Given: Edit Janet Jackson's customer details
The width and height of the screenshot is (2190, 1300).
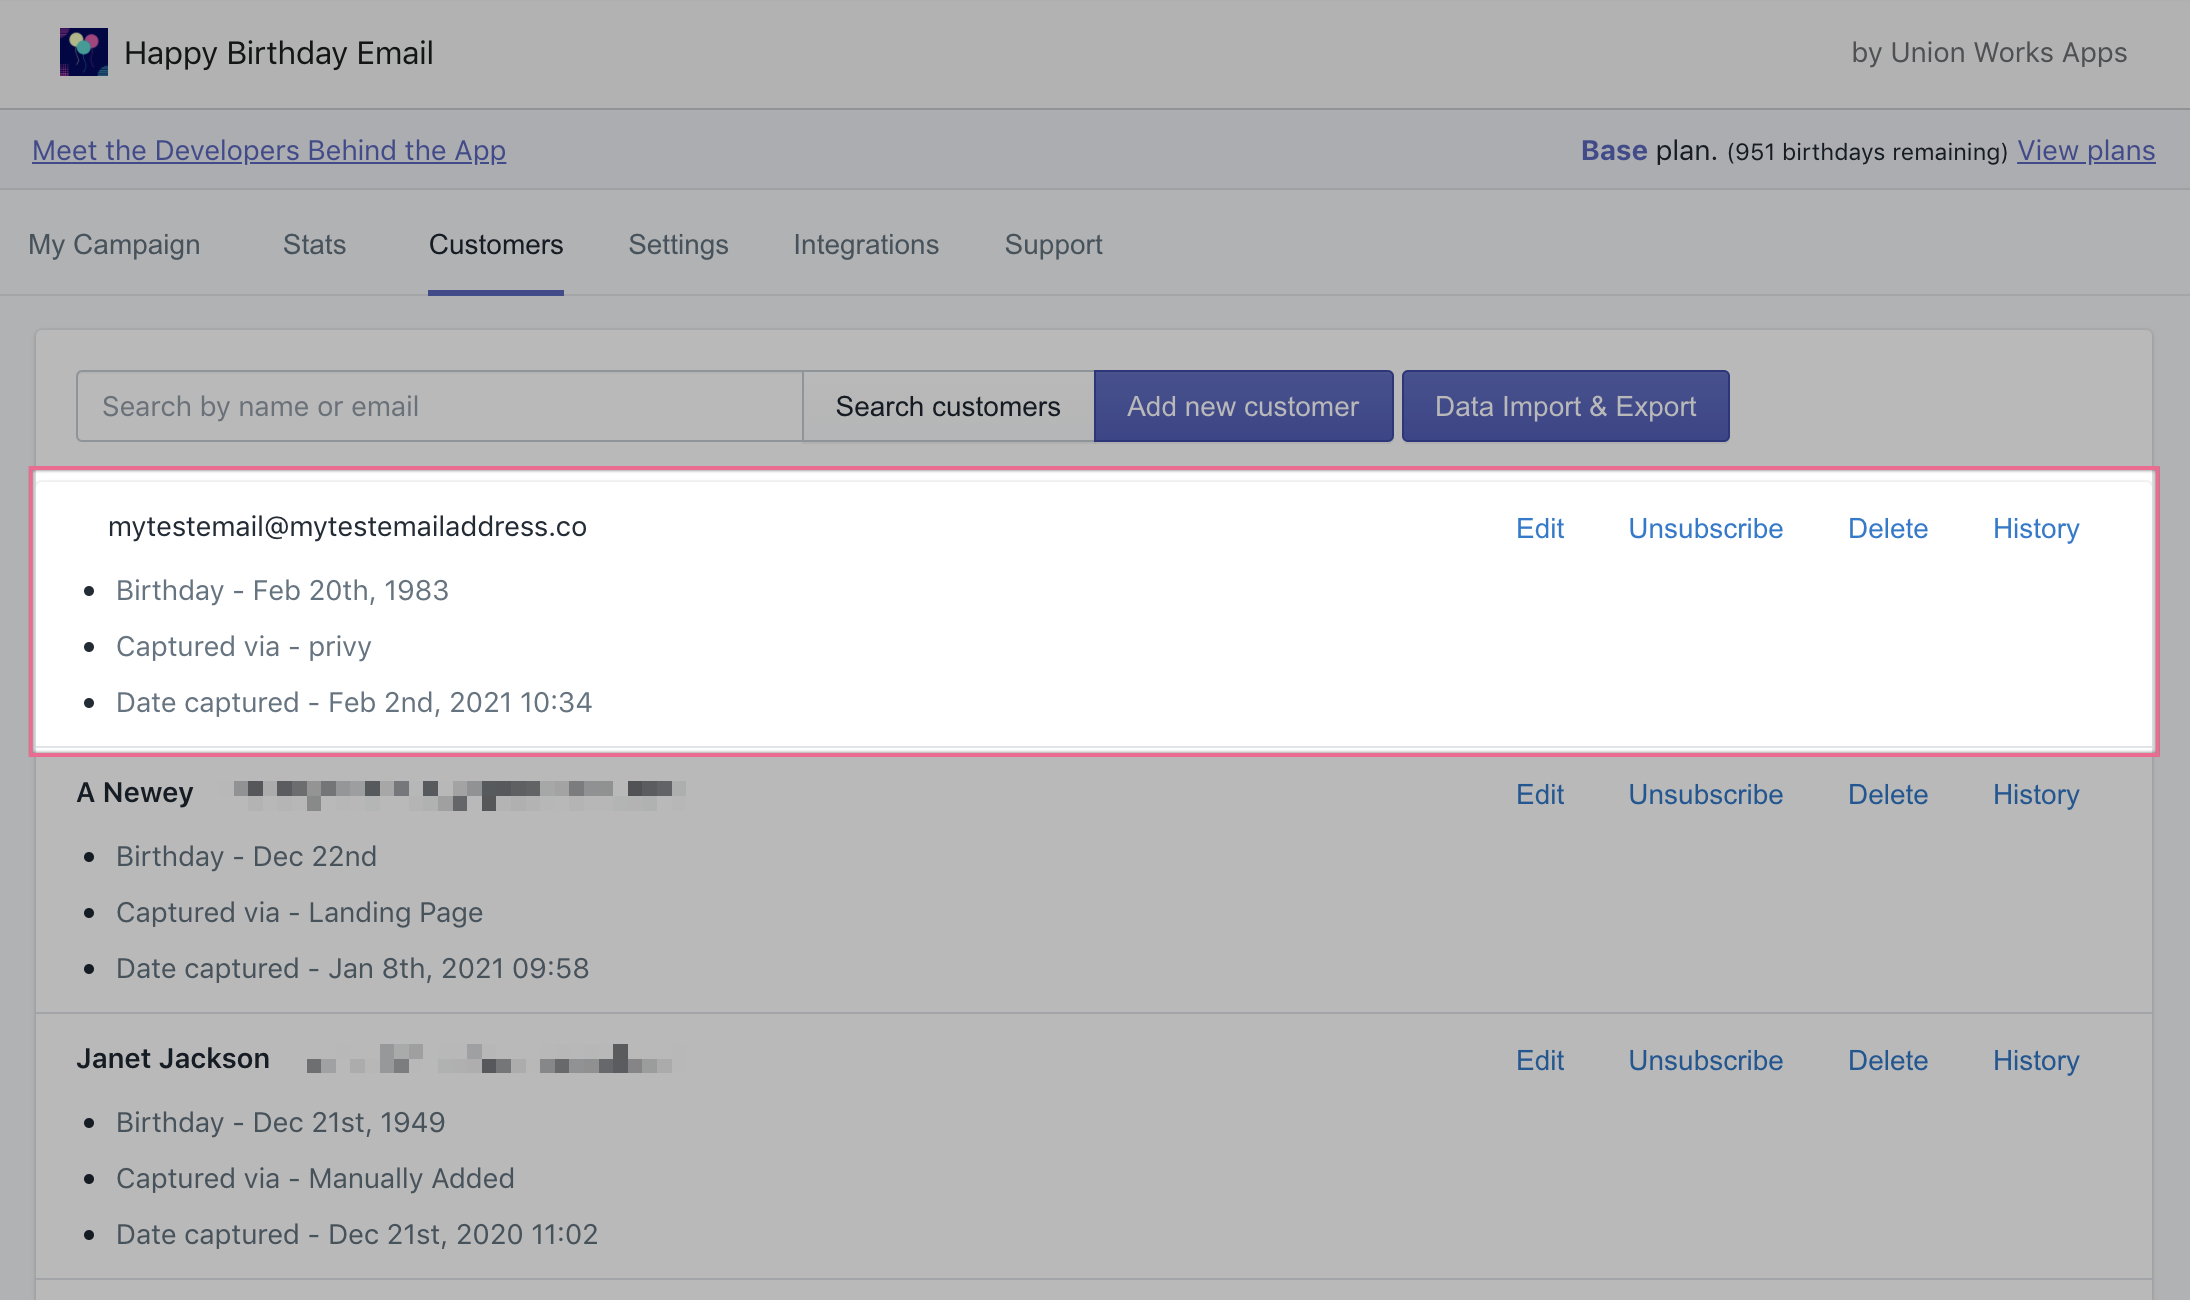Looking at the screenshot, I should tap(1539, 1060).
